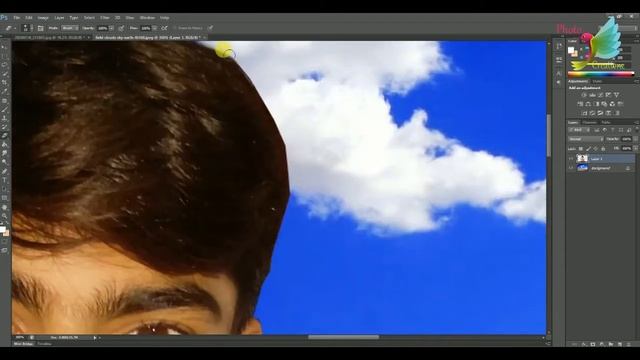Image resolution: width=640 pixels, height=360 pixels.
Task: Select the Lasso tool
Action: tap(4, 65)
